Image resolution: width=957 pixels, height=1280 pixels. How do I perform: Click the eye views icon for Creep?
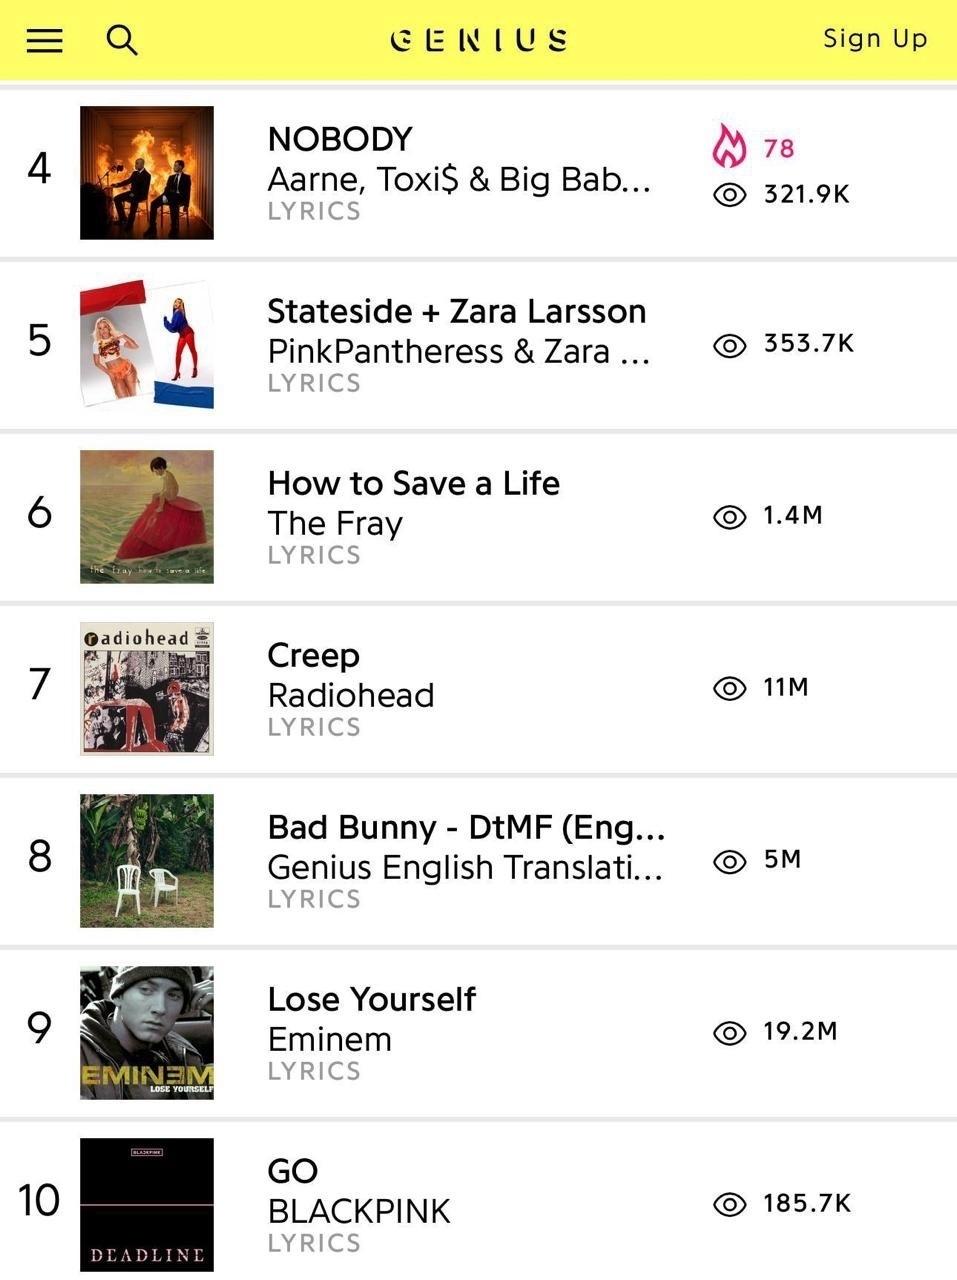[729, 688]
